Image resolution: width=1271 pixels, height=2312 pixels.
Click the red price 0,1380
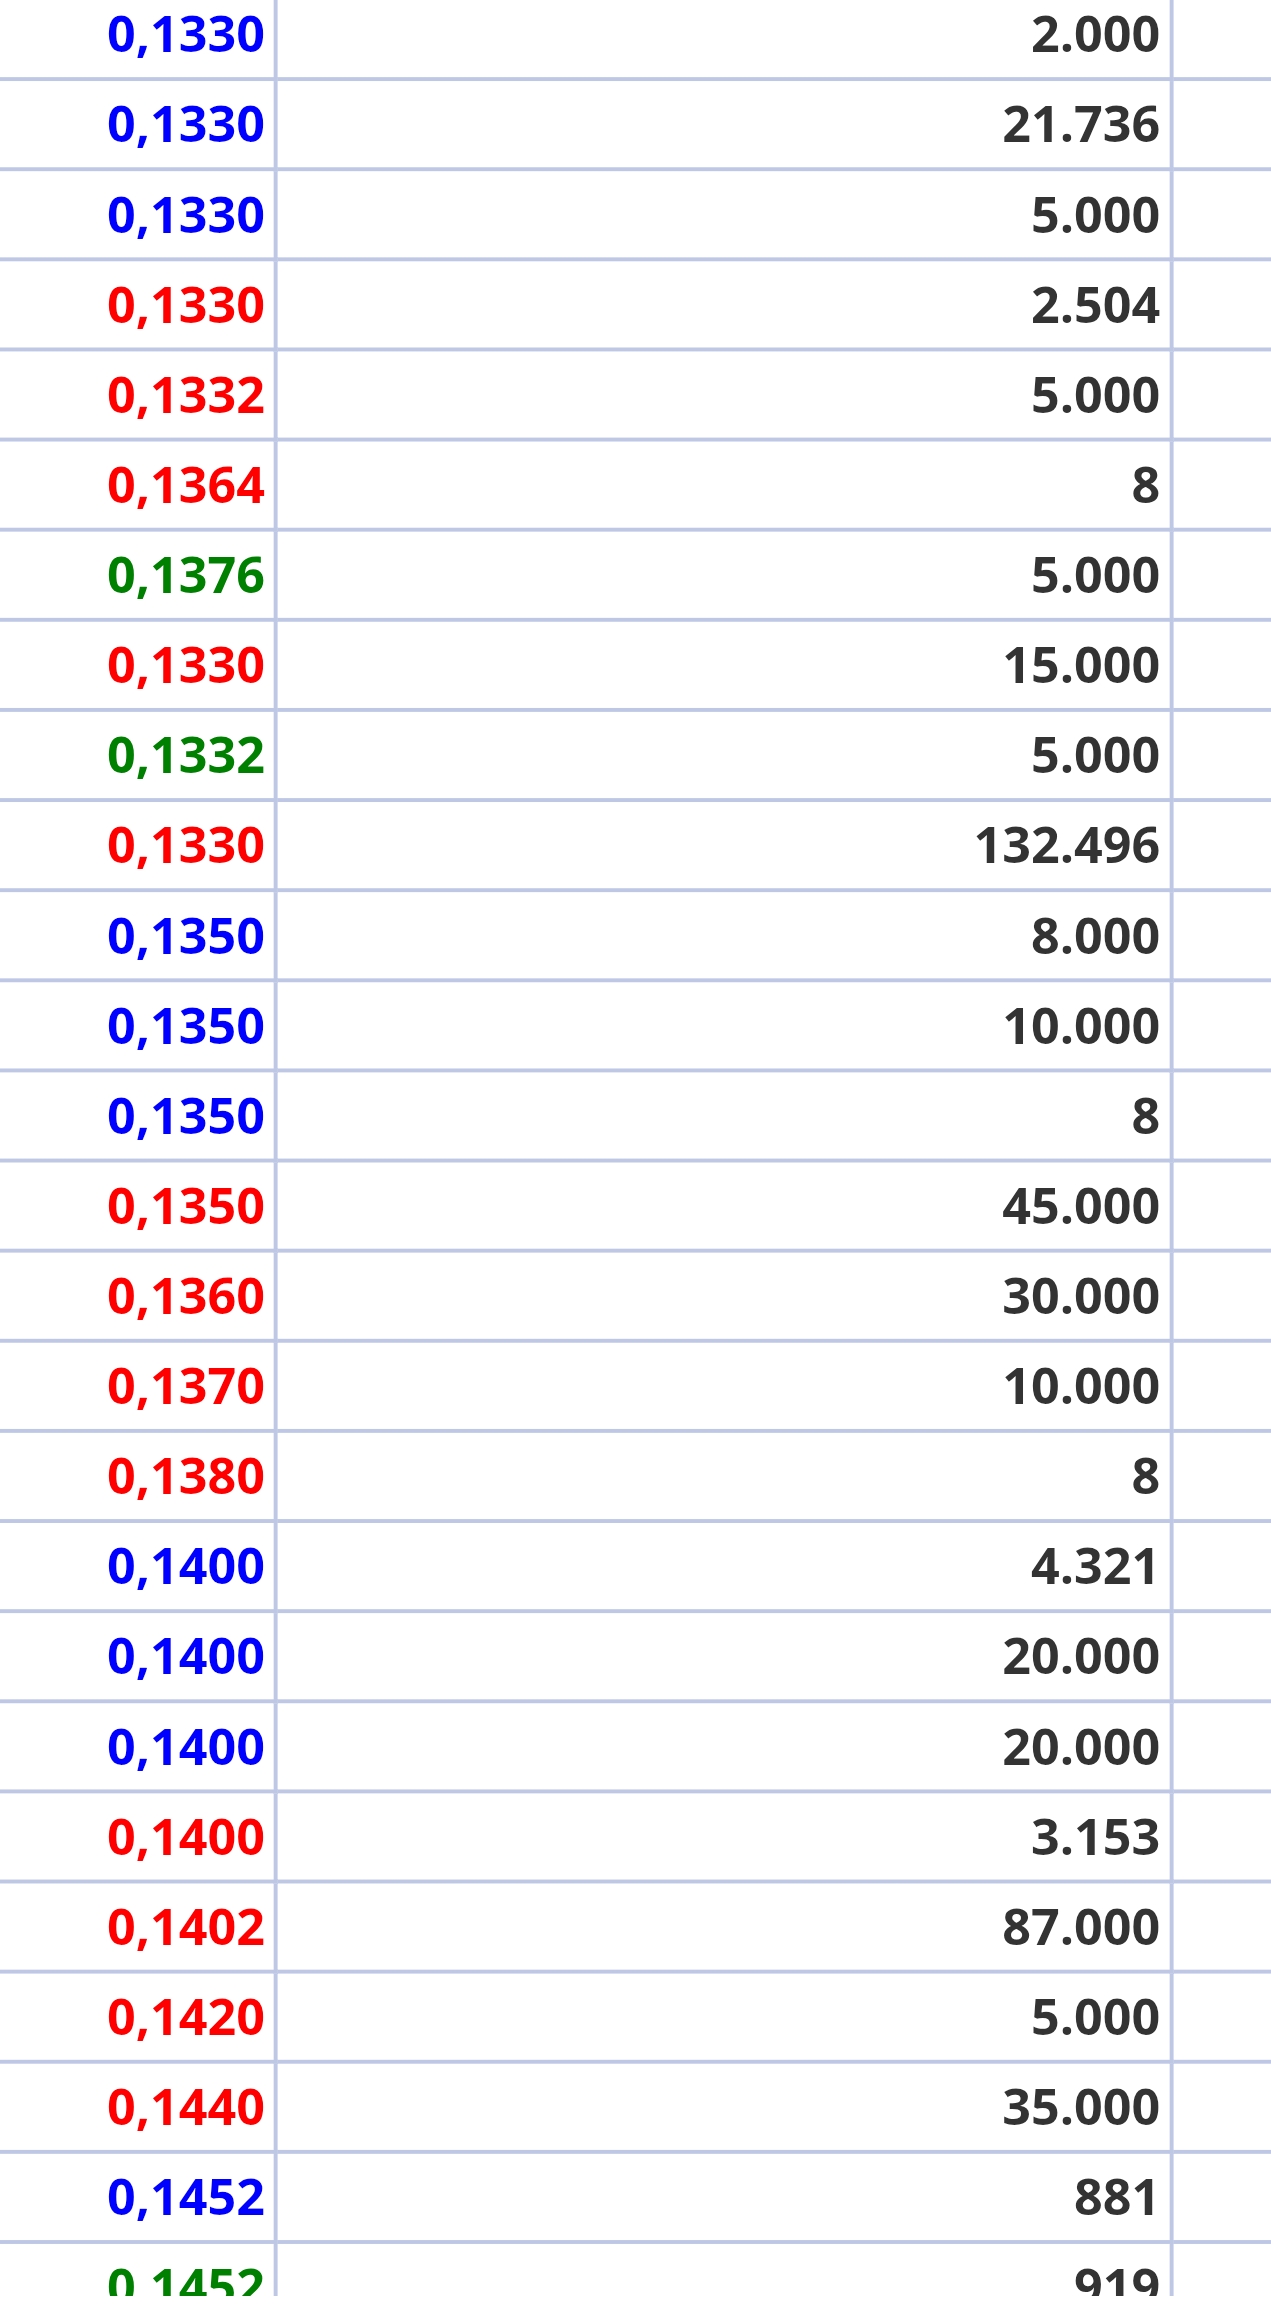coord(186,1477)
